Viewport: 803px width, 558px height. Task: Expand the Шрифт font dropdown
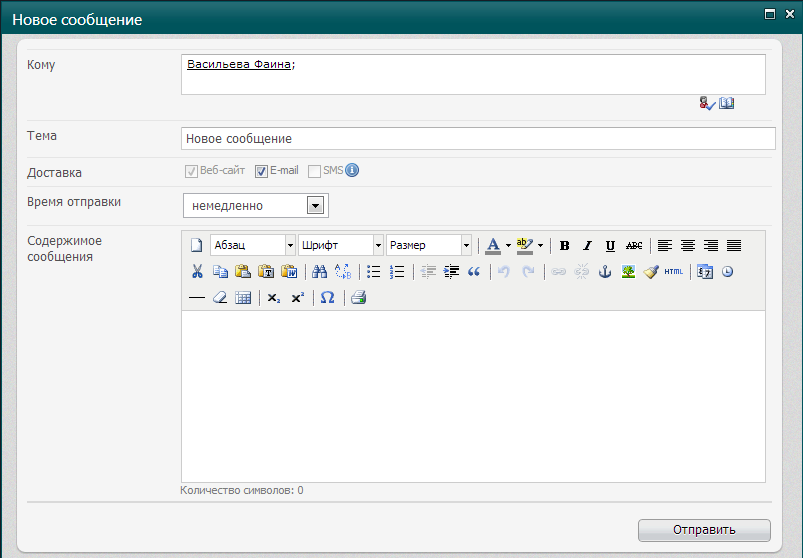pos(378,246)
